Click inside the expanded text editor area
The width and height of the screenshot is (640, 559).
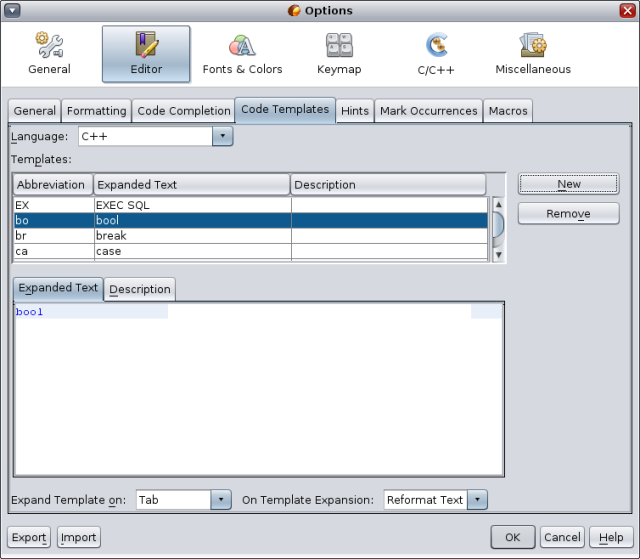[x=259, y=390]
